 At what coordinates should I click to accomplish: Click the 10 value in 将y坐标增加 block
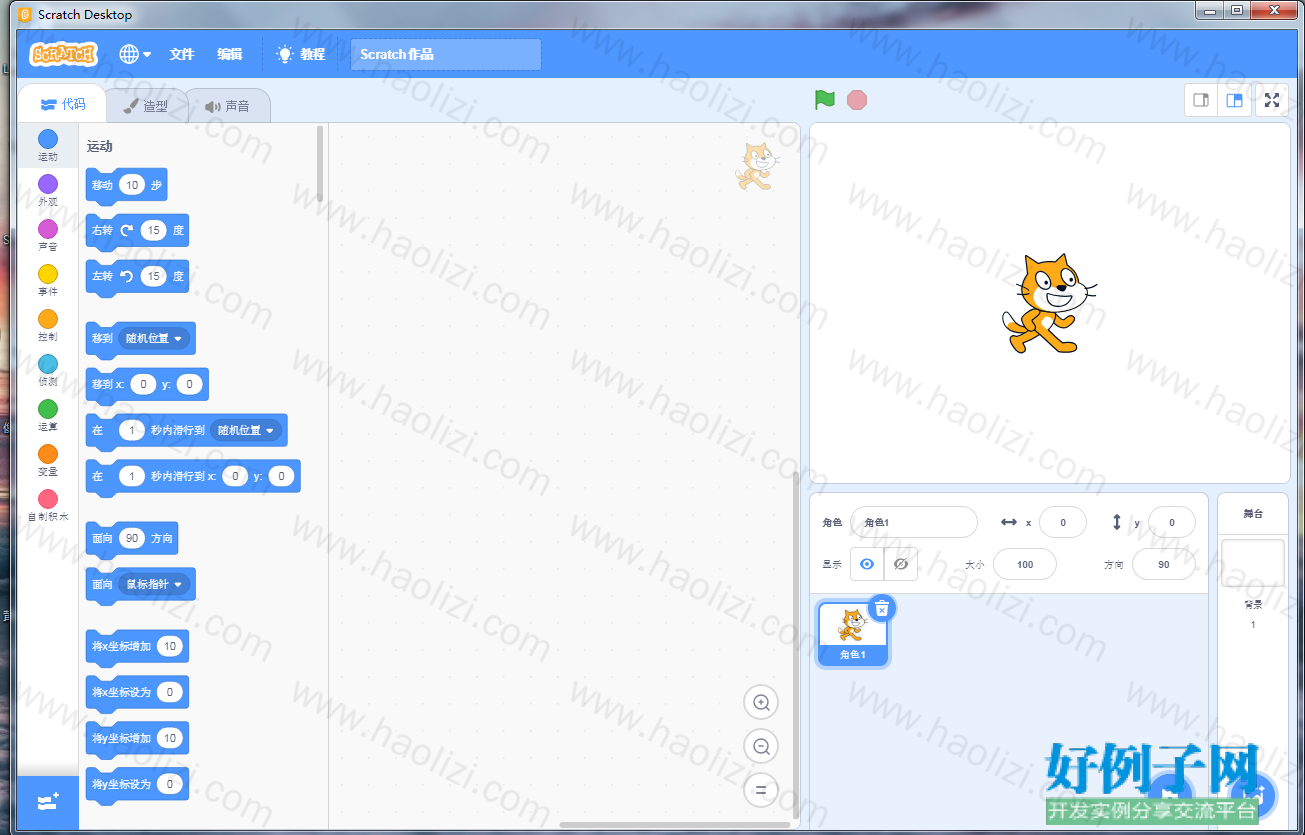(170, 738)
